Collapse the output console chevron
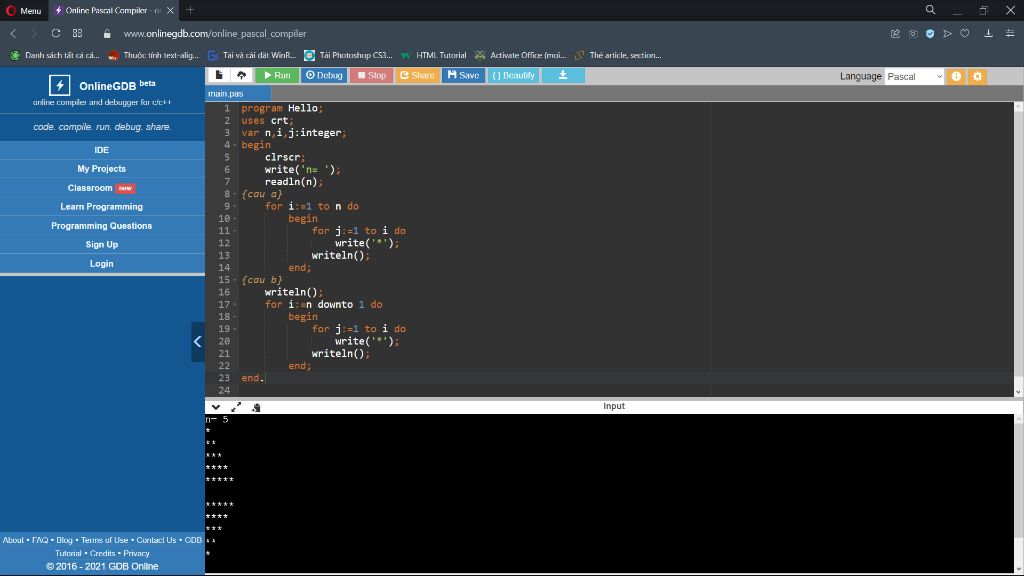 [216, 407]
